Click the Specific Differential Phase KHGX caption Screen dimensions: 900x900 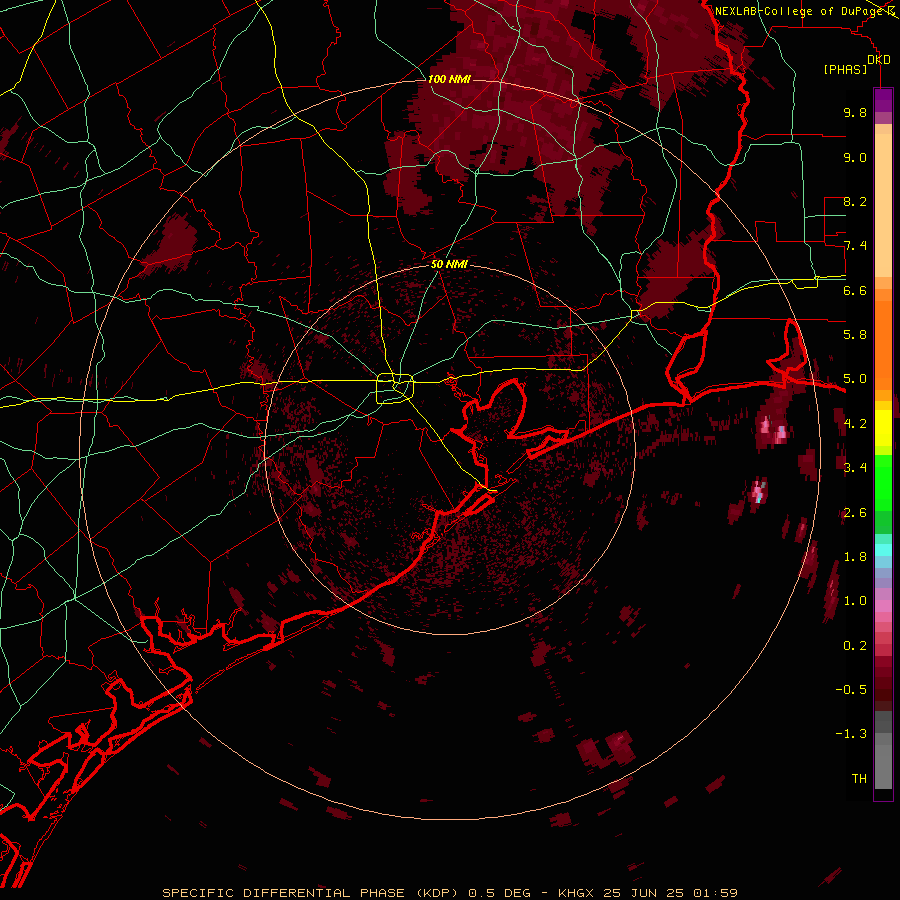(449, 893)
